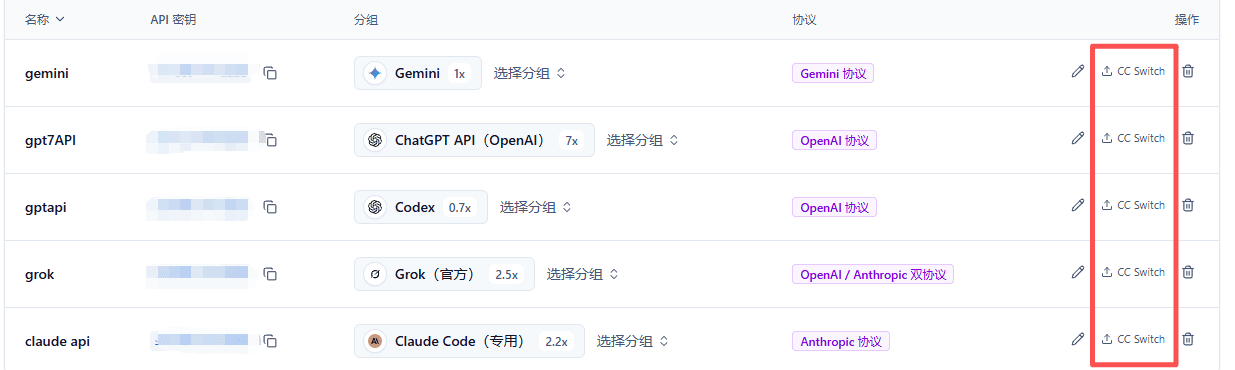Click the 操作 column header
This screenshot has height=370, width=1235.
tap(1186, 20)
